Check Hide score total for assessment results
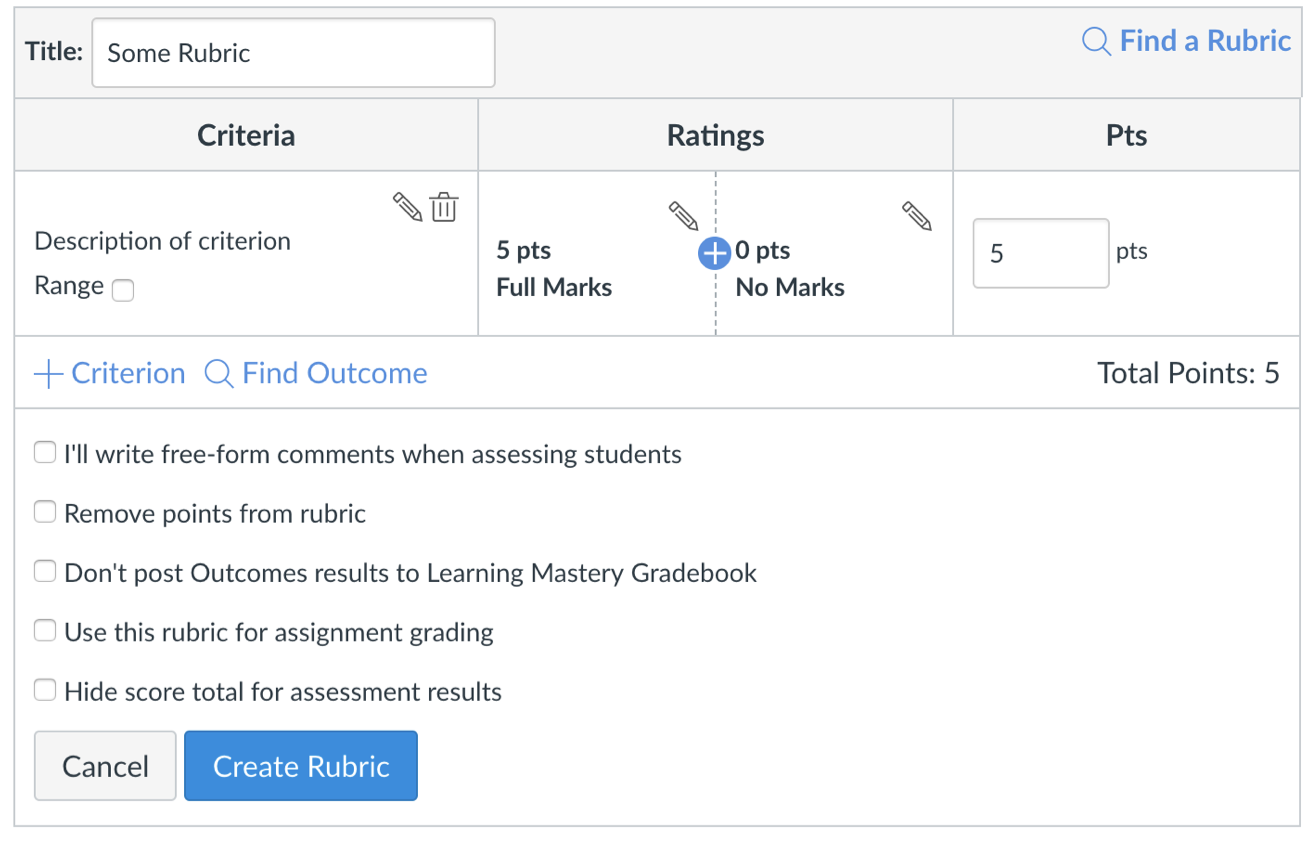The image size is (1314, 844). (45, 691)
